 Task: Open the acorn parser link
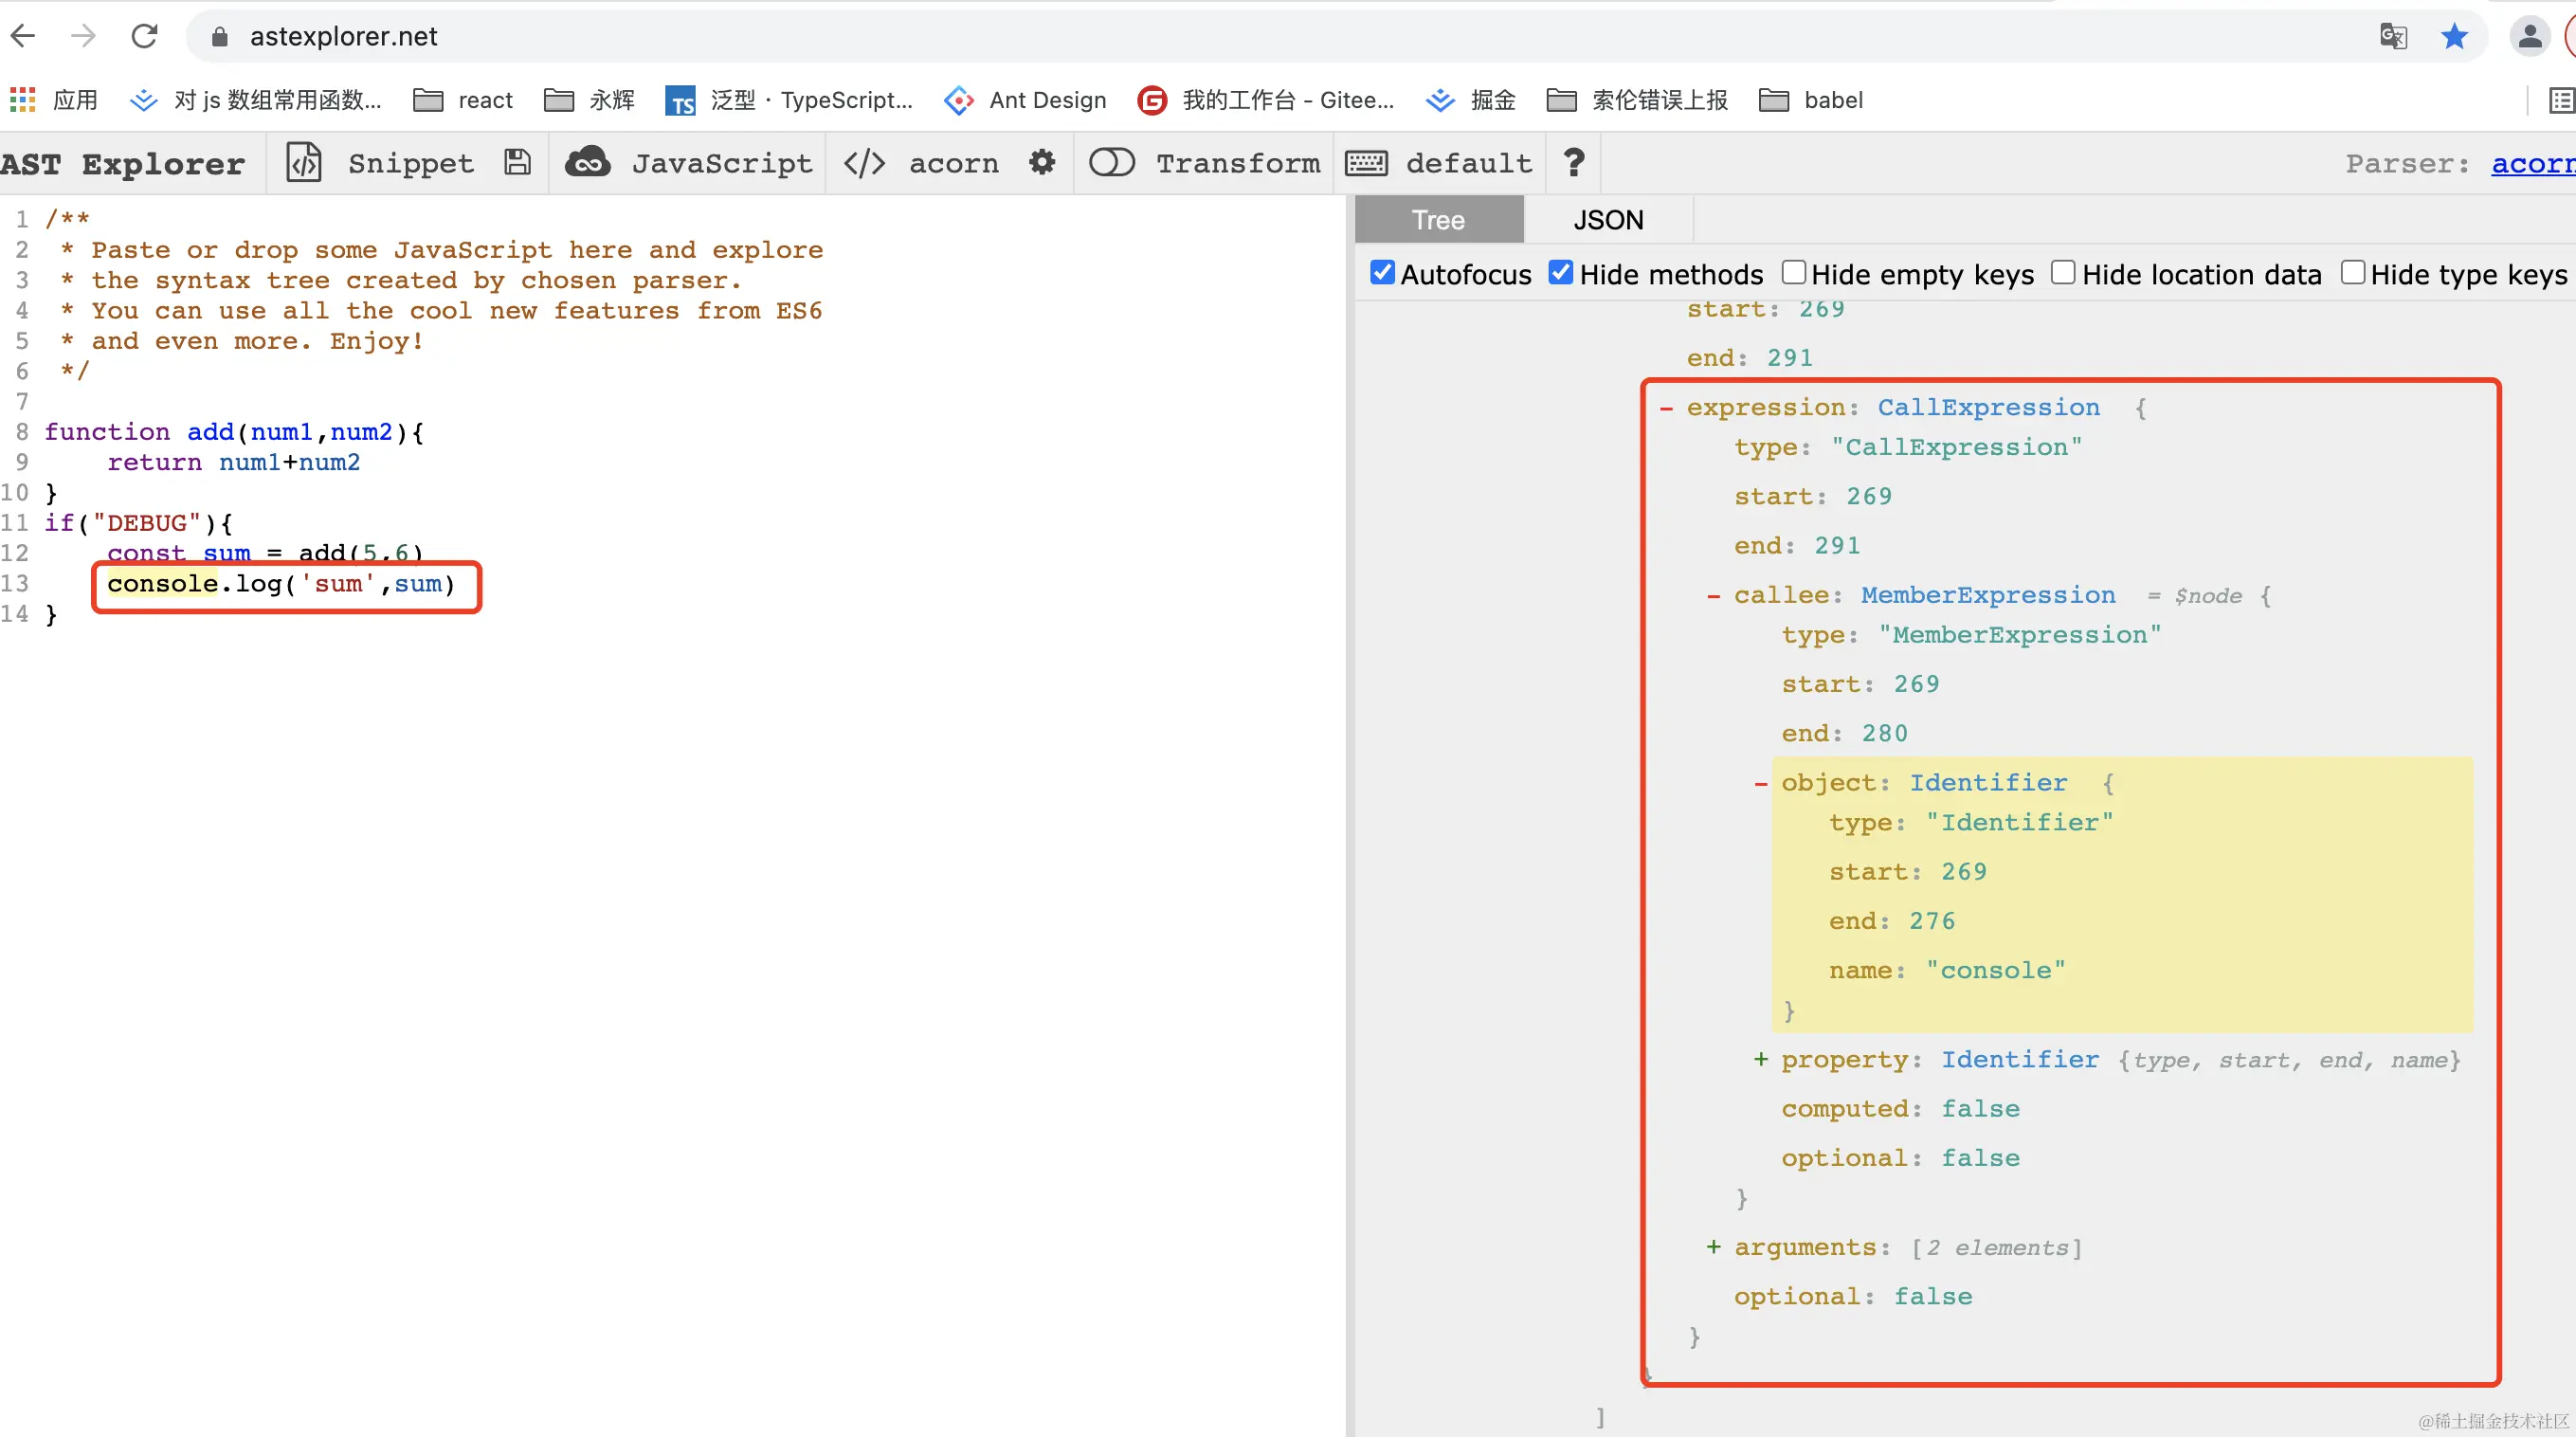(x=2531, y=163)
